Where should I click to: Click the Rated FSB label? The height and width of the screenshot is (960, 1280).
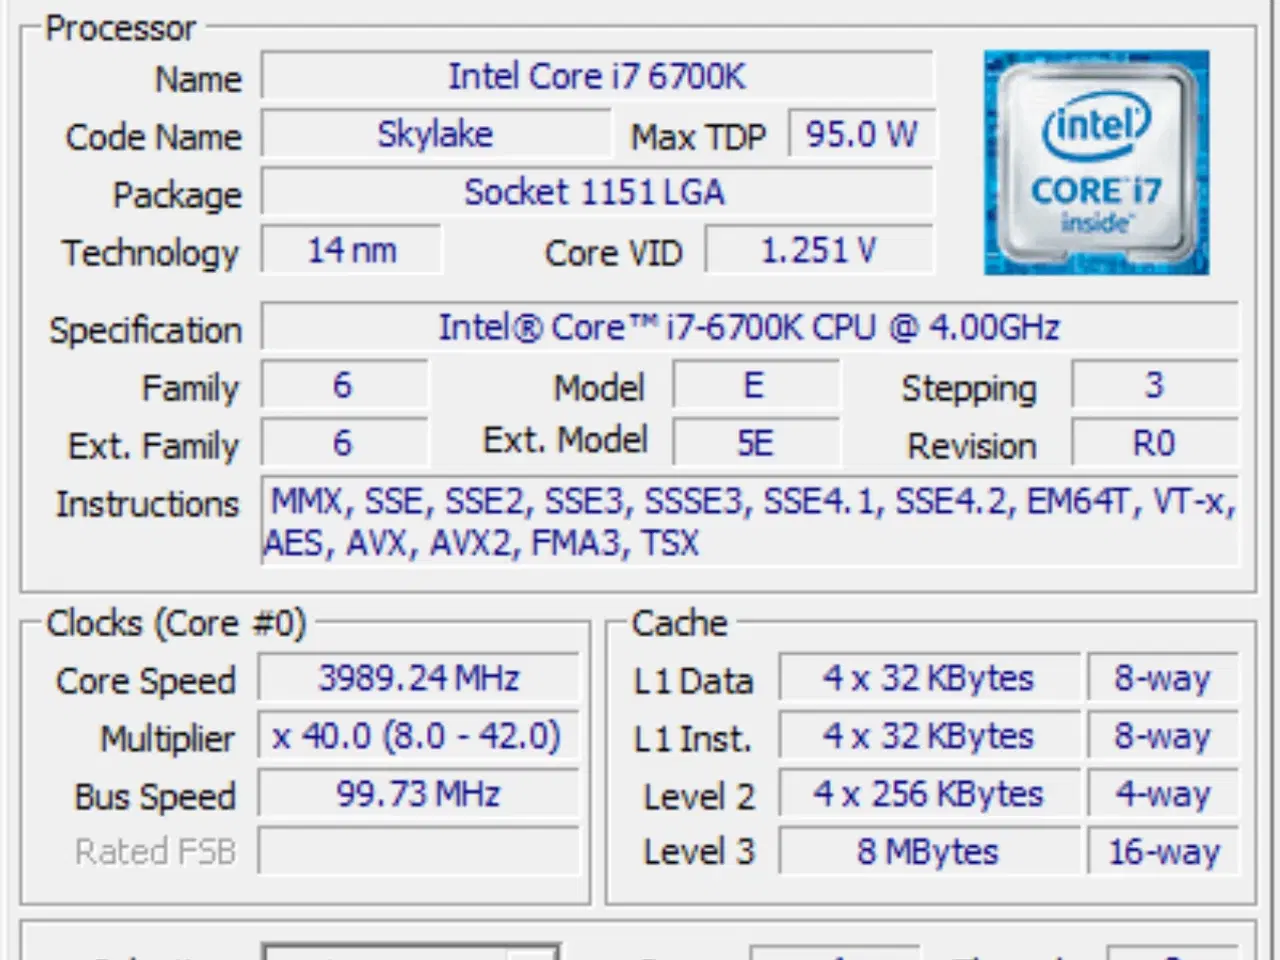(x=155, y=851)
